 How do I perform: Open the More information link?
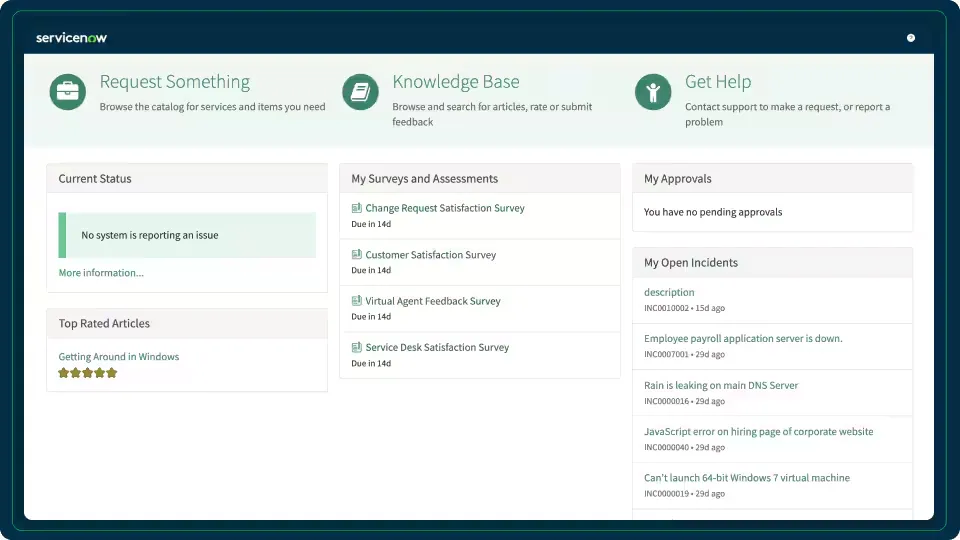pos(101,273)
